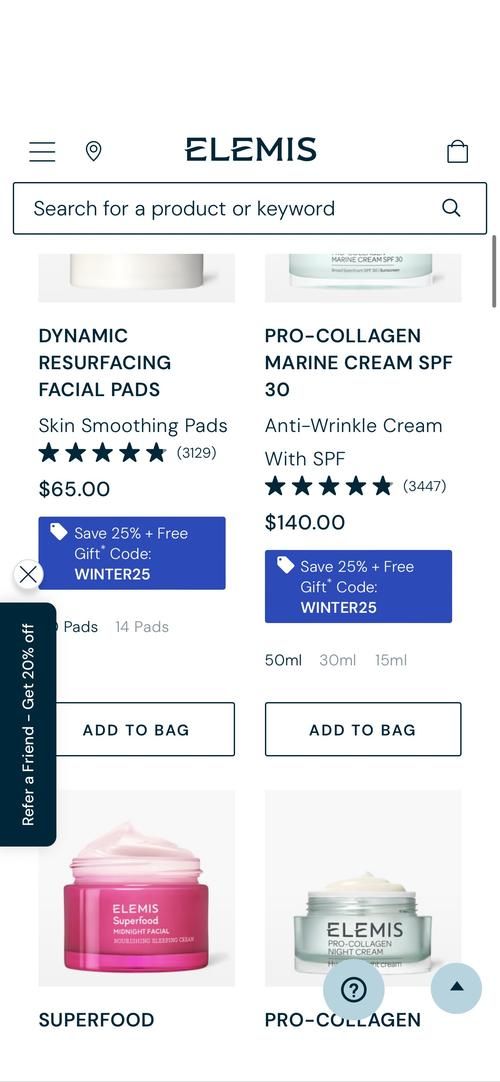500x1082 pixels.
Task: Open the help question mark bubble
Action: 354,990
